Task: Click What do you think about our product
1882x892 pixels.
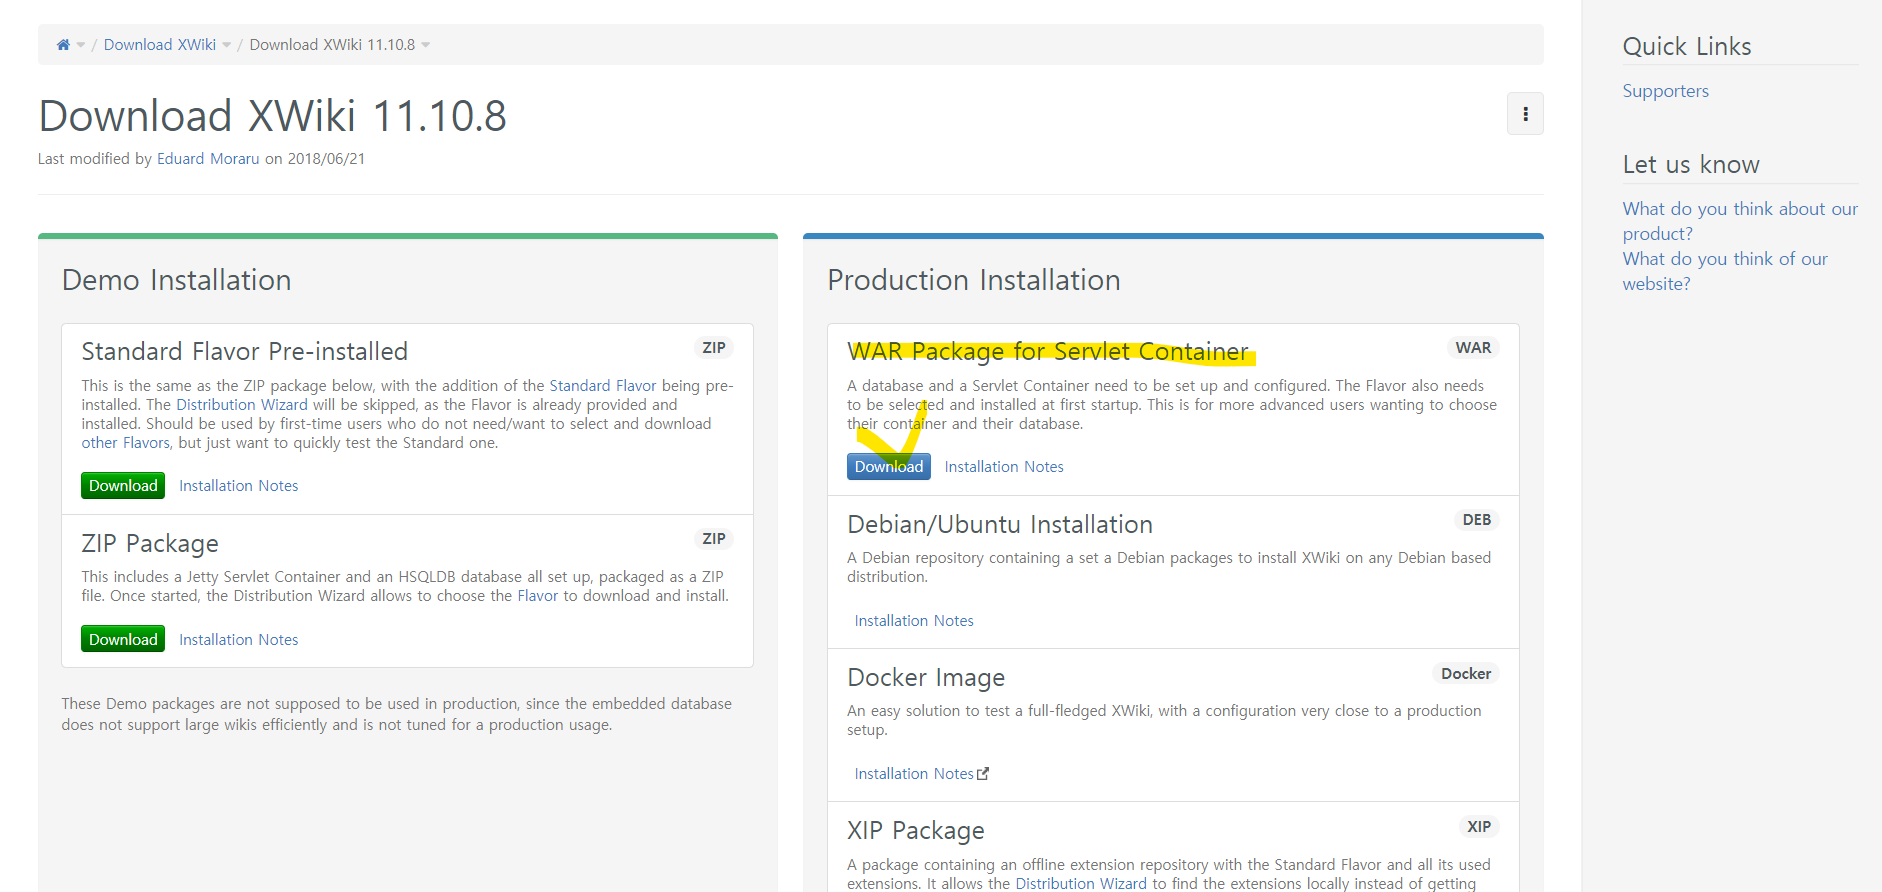Action: 1740,221
